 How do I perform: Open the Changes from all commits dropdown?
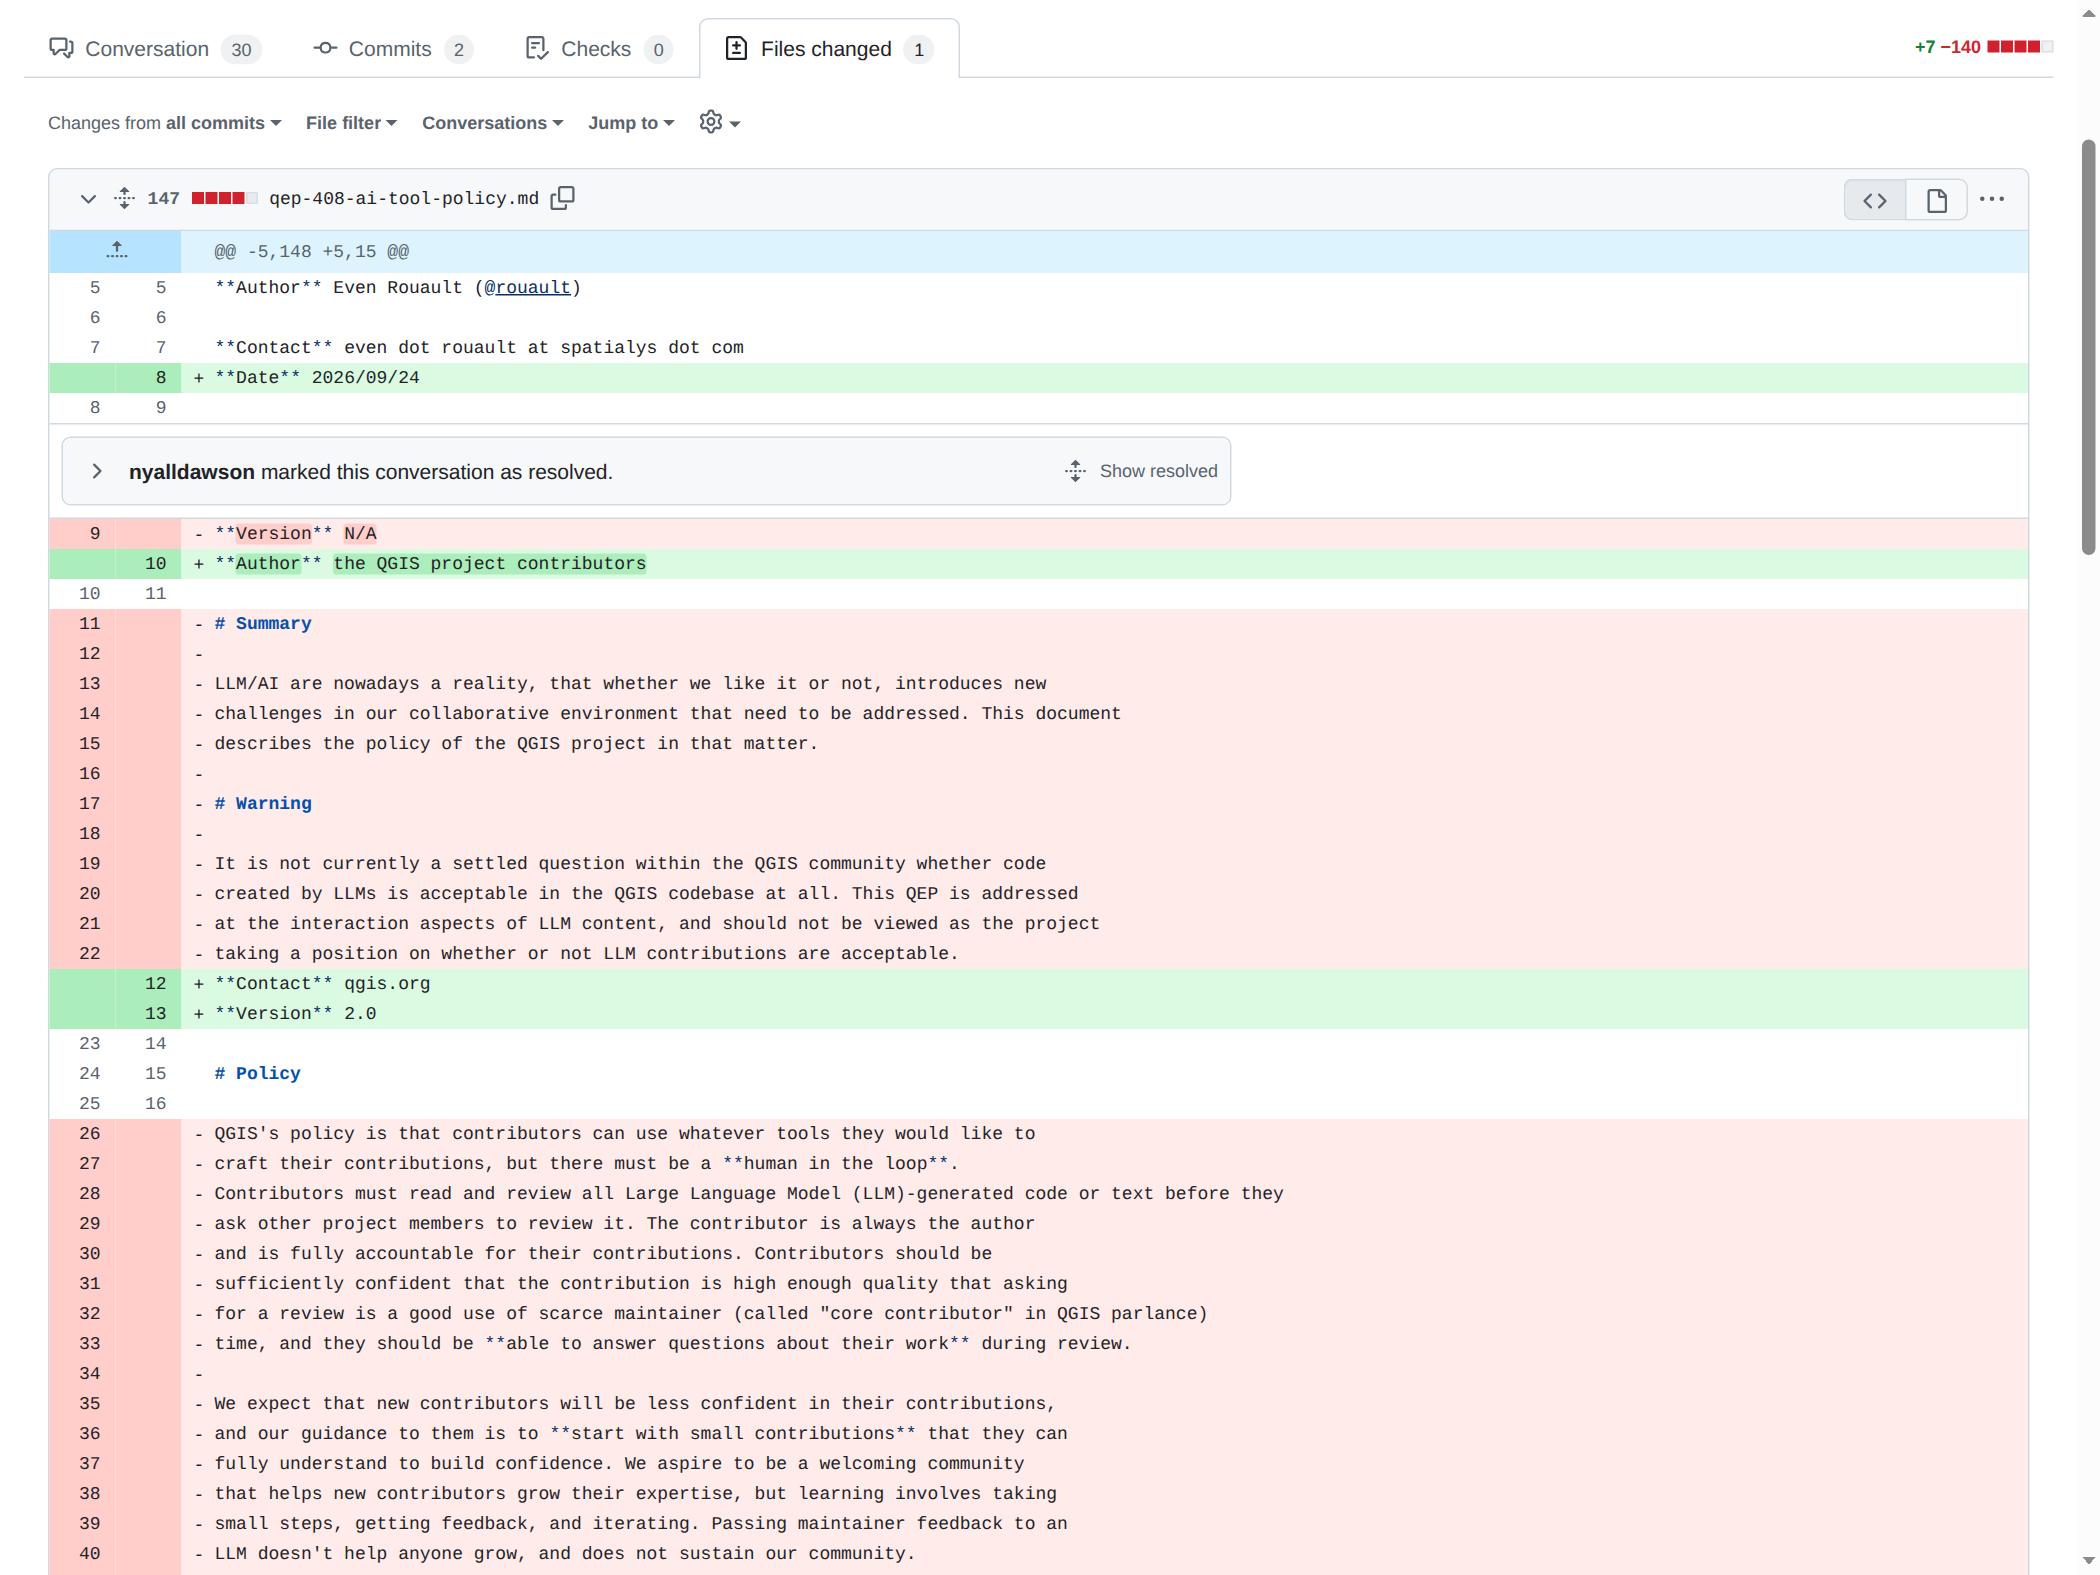[165, 123]
